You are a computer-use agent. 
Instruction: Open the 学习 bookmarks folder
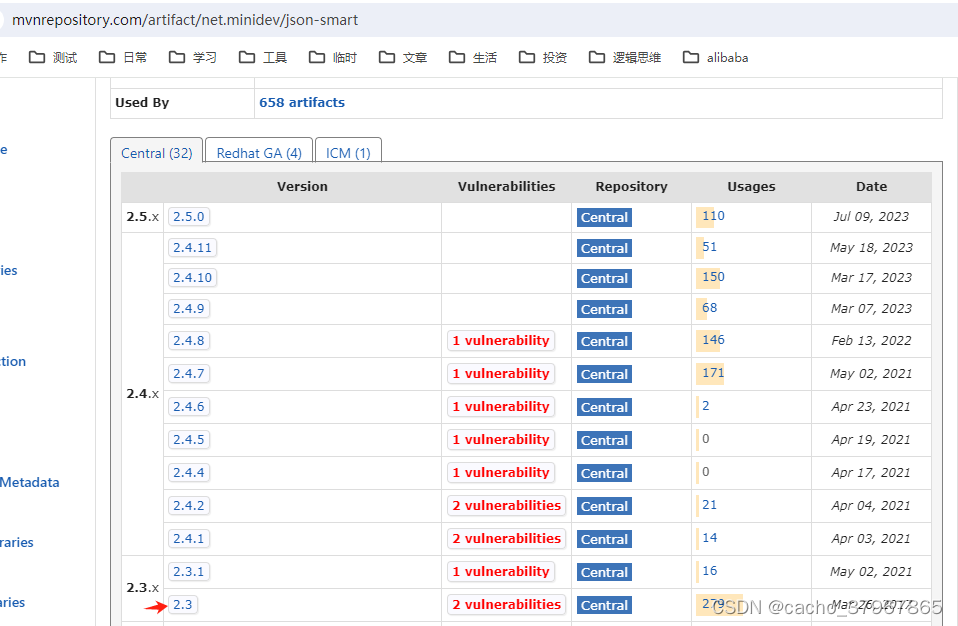coord(202,57)
